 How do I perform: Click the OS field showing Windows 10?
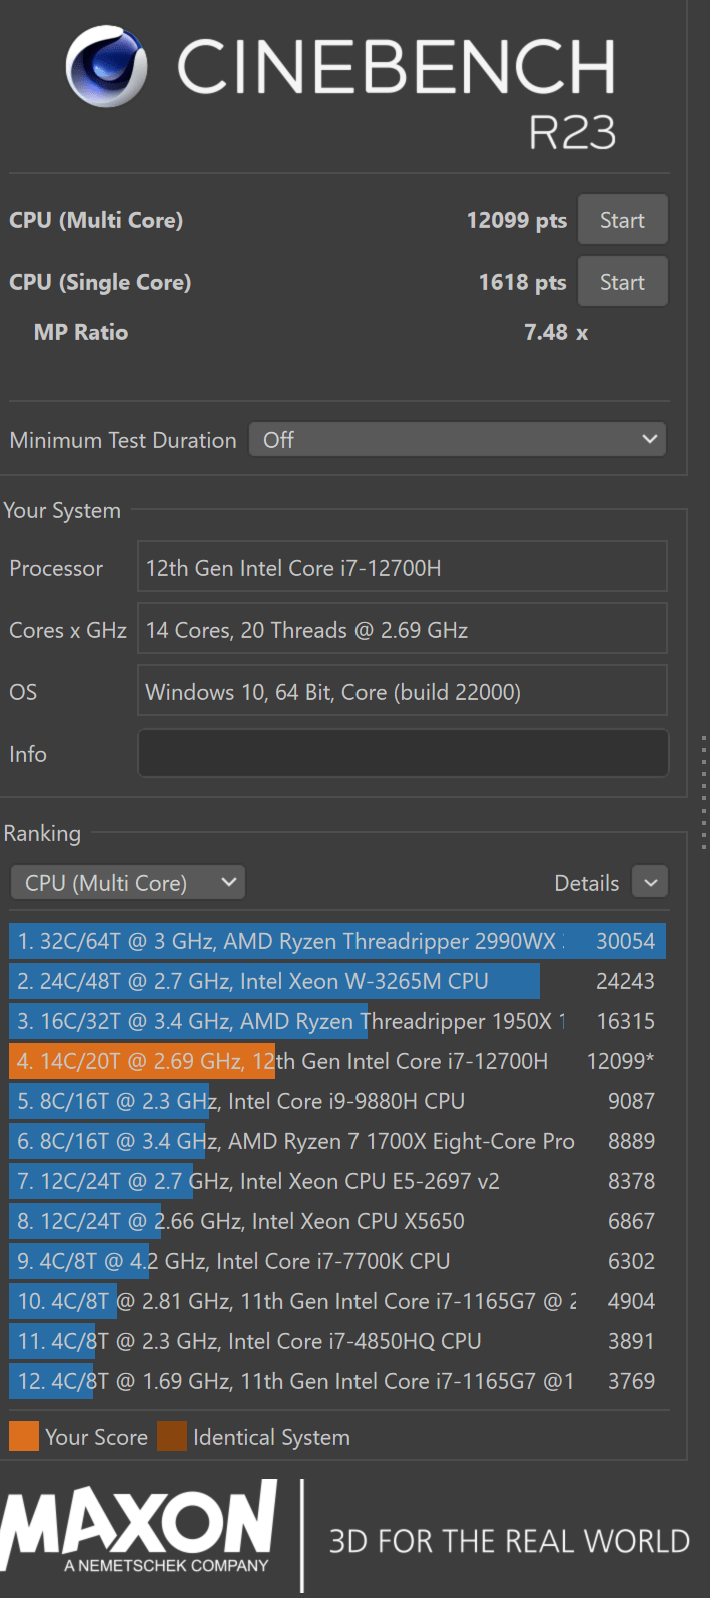coord(402,691)
